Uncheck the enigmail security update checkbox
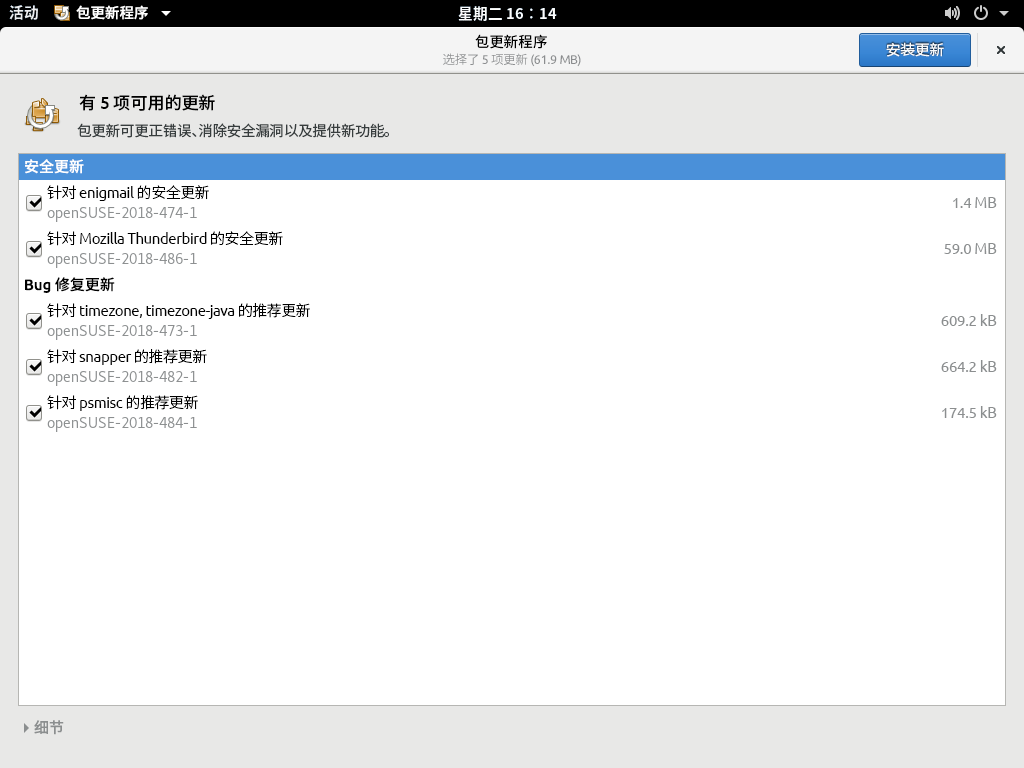This screenshot has width=1024, height=768. tap(34, 203)
